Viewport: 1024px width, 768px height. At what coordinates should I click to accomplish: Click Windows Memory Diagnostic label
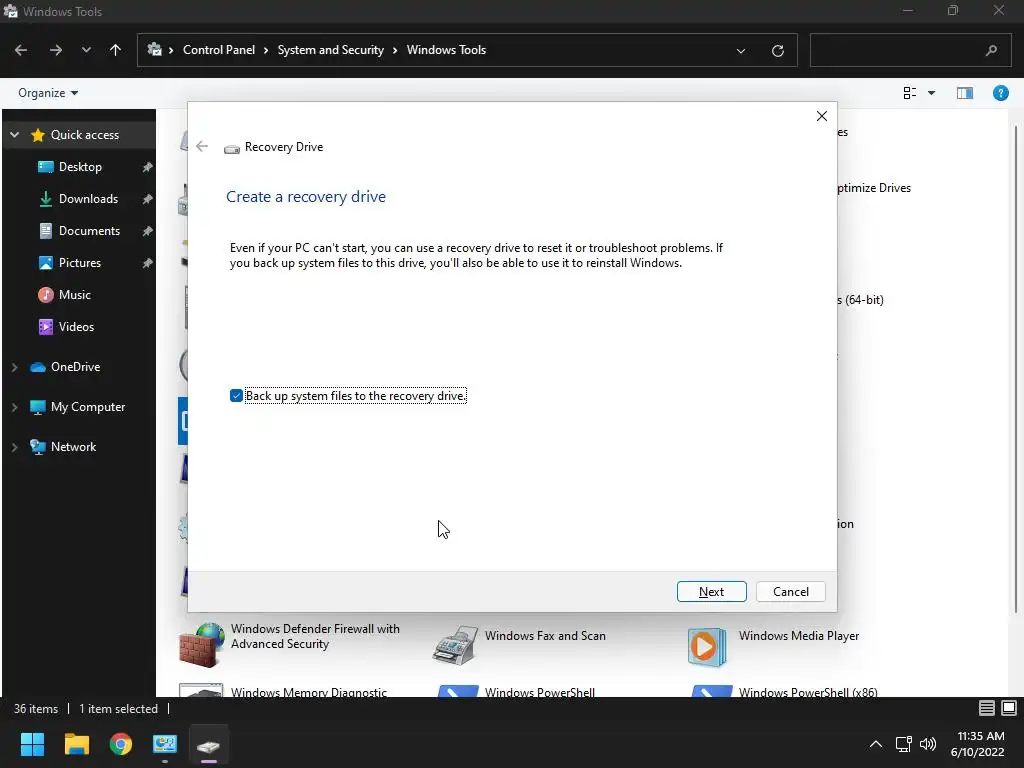(x=309, y=692)
